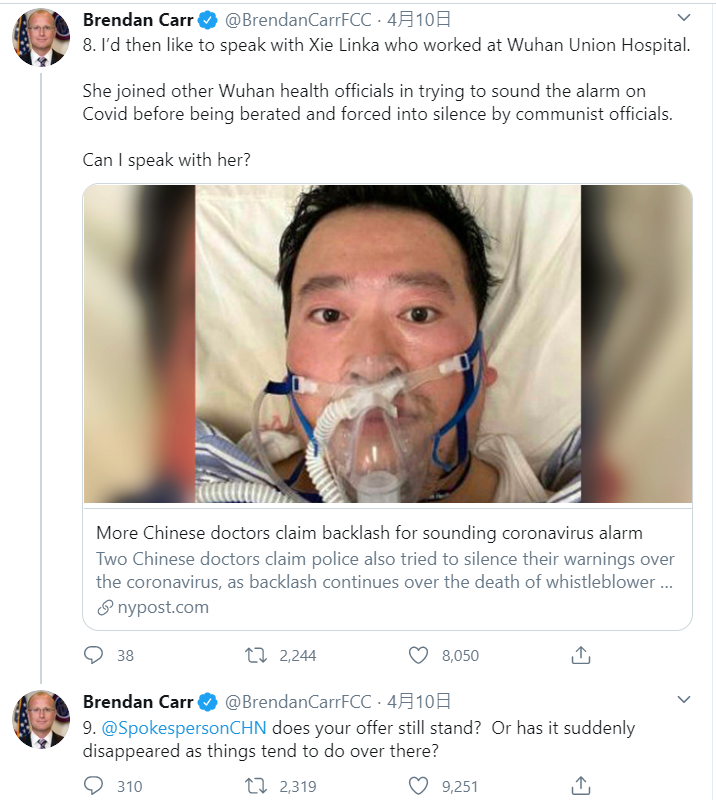Click the 4月10日 timestamp on tweet 8

(x=419, y=19)
